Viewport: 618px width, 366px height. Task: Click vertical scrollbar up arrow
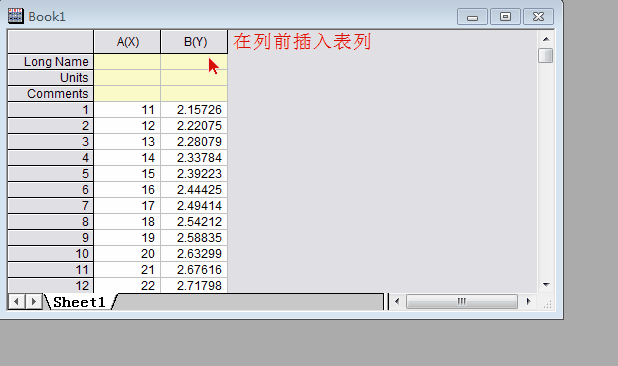pos(546,39)
